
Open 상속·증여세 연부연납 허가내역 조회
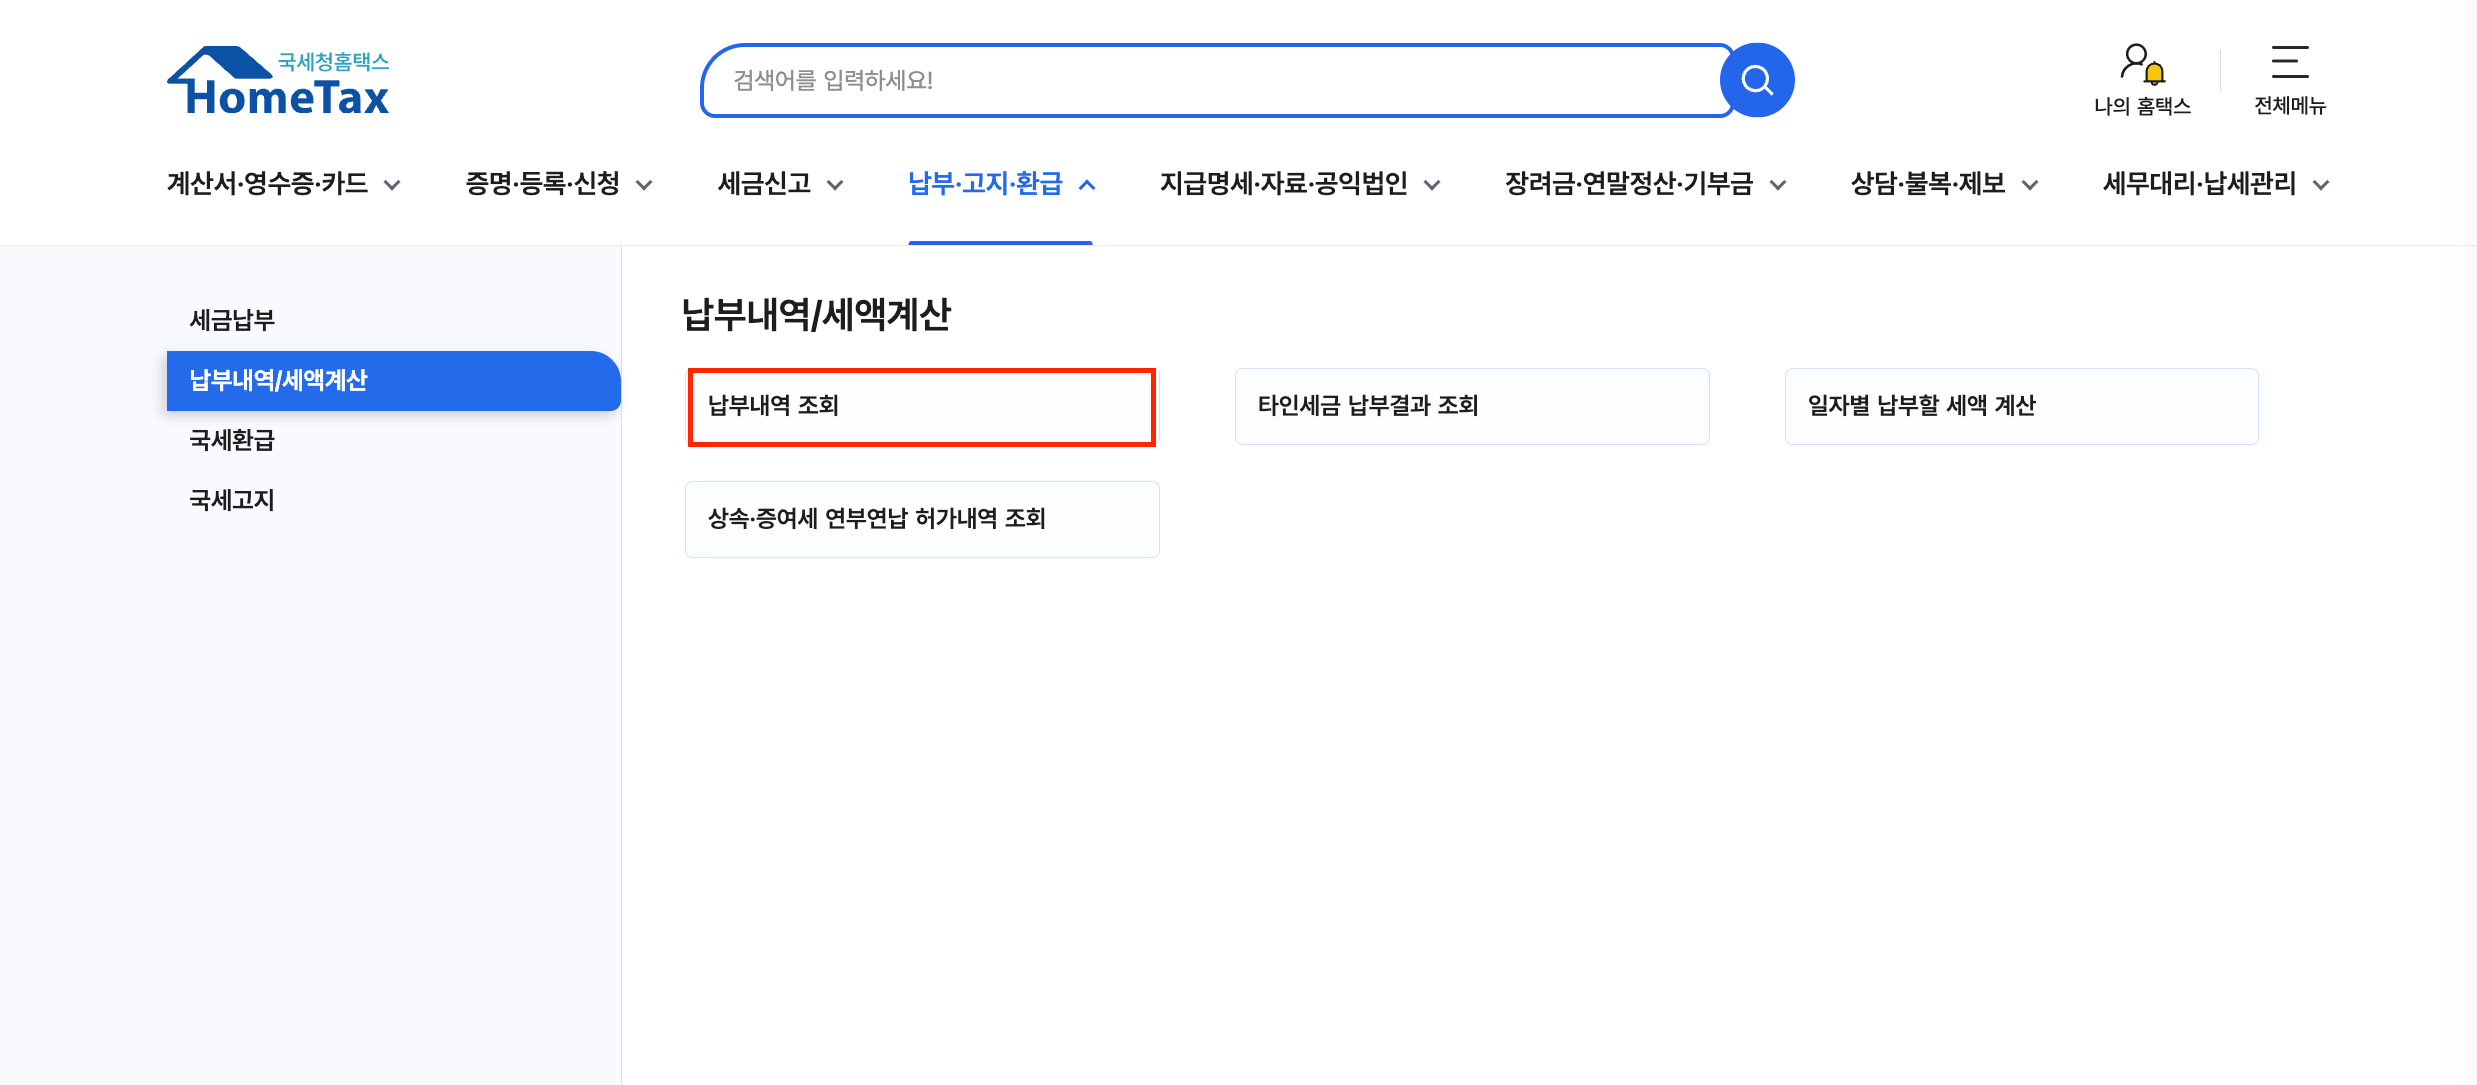click(921, 519)
